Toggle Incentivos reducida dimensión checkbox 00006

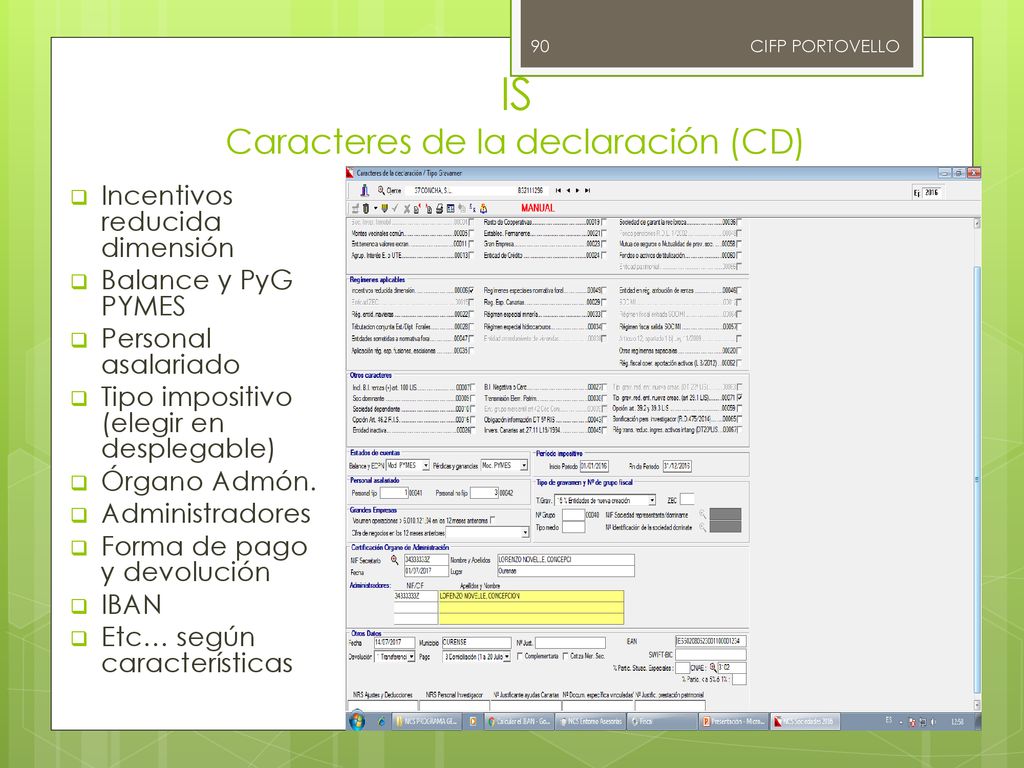[472, 291]
